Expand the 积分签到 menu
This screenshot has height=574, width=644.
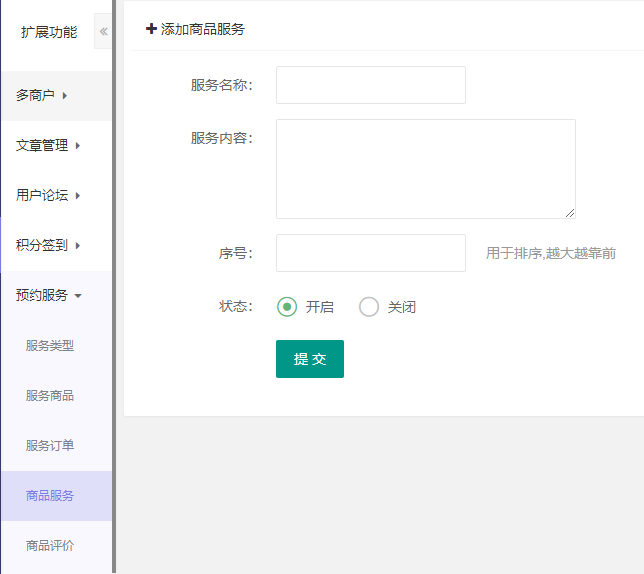click(x=48, y=246)
